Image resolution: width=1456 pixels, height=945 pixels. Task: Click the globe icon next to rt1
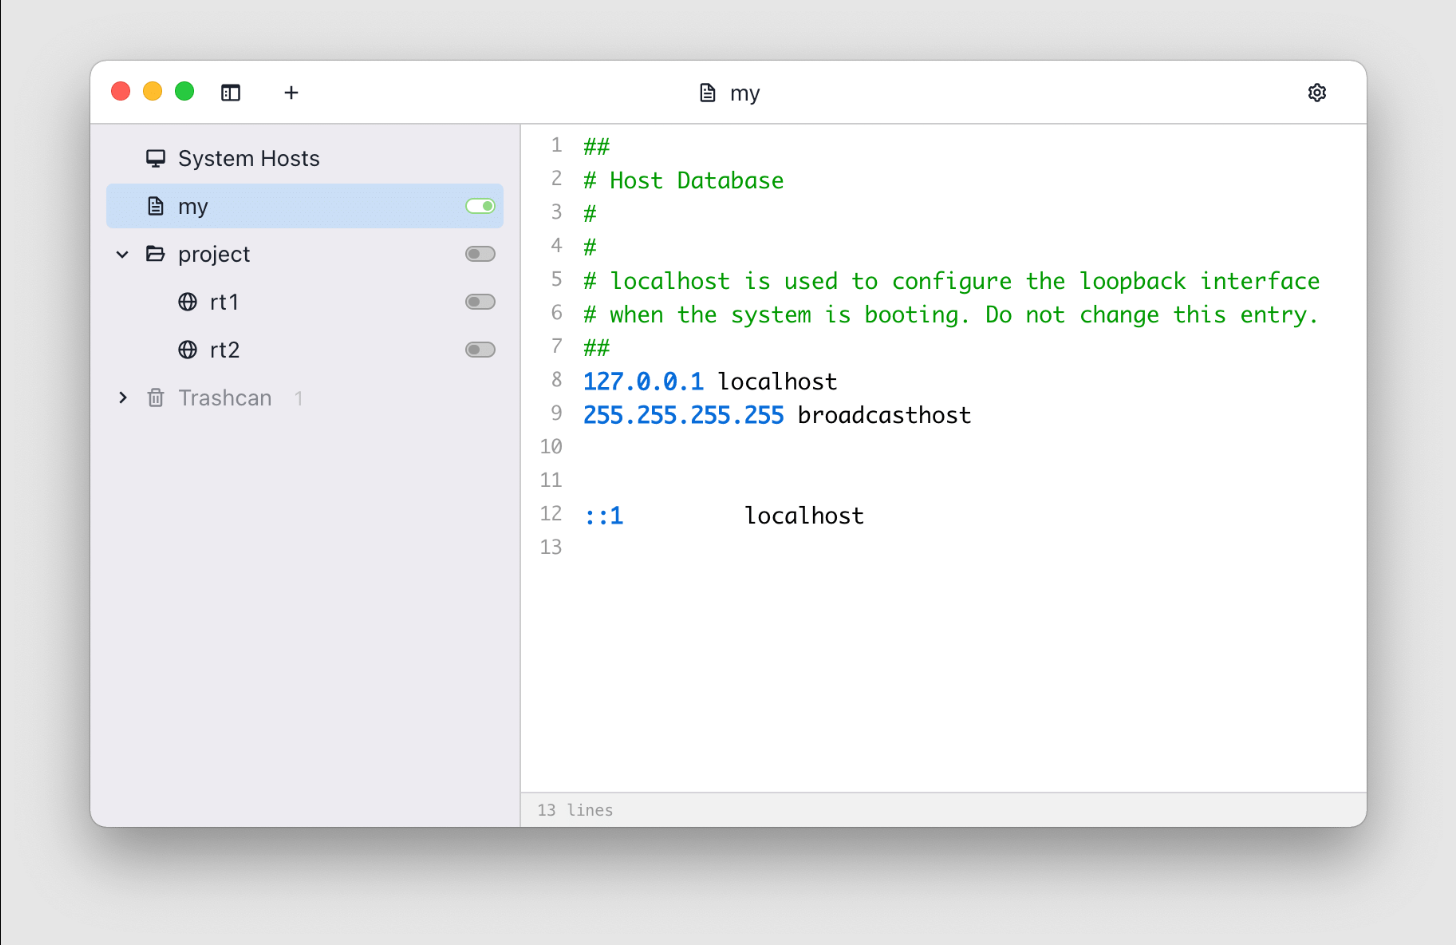188,301
